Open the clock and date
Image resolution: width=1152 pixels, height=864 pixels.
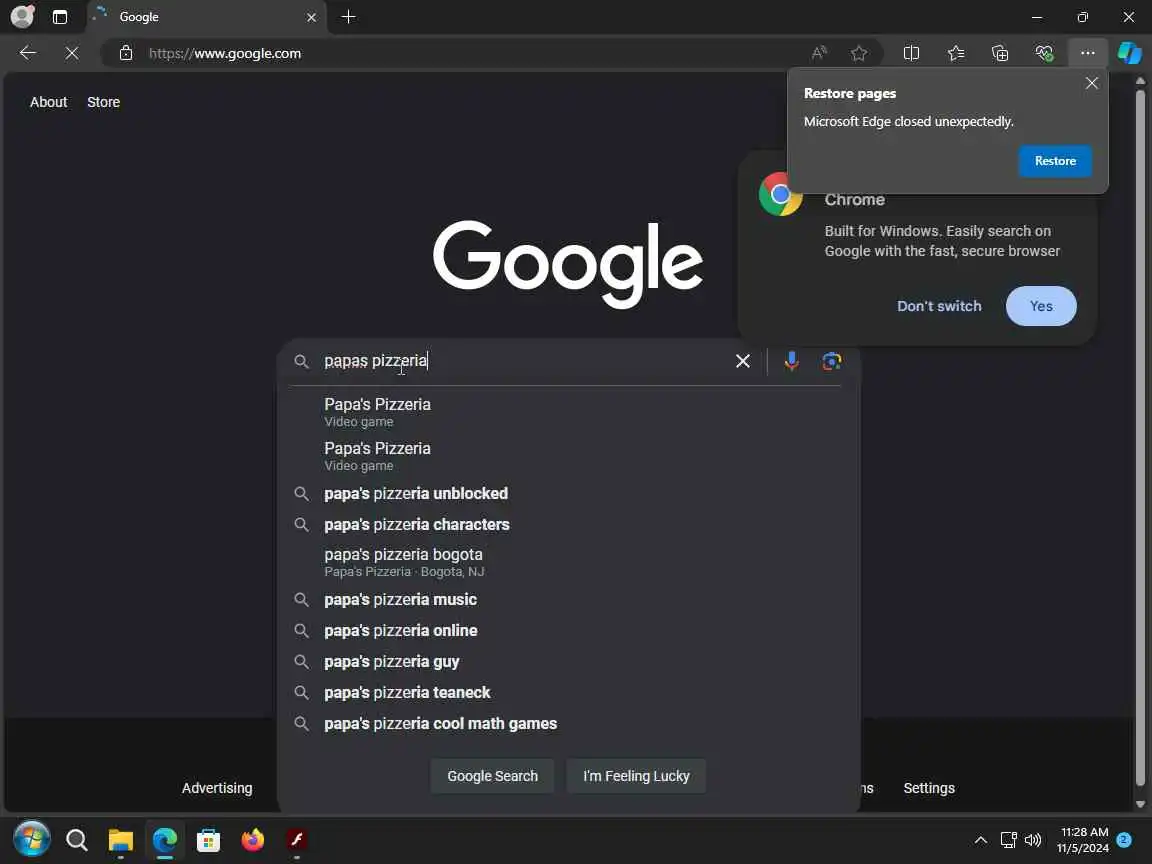click(x=1084, y=840)
